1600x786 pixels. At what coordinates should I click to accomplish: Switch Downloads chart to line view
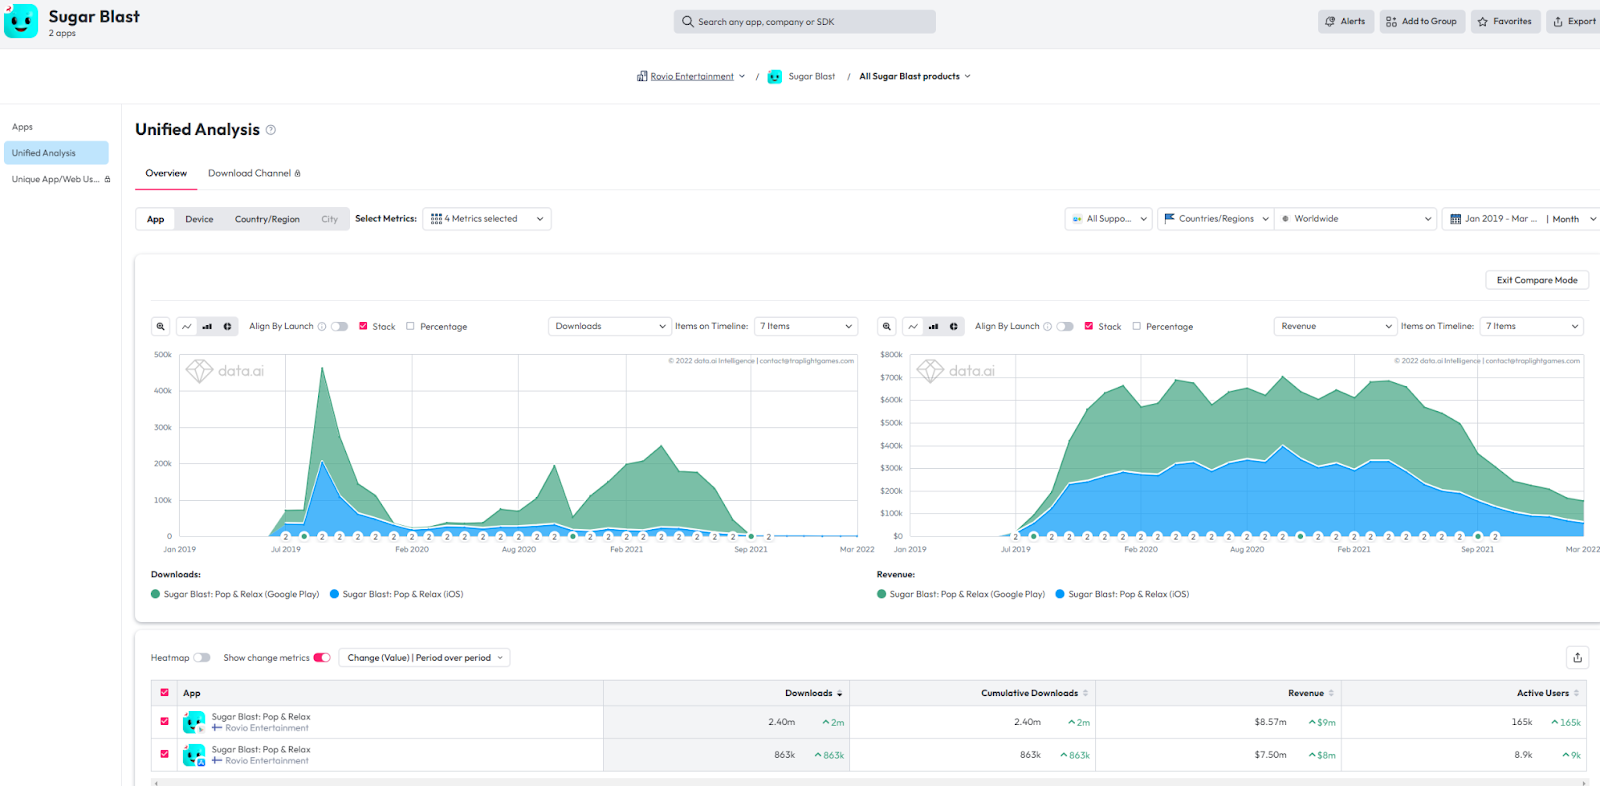click(187, 326)
